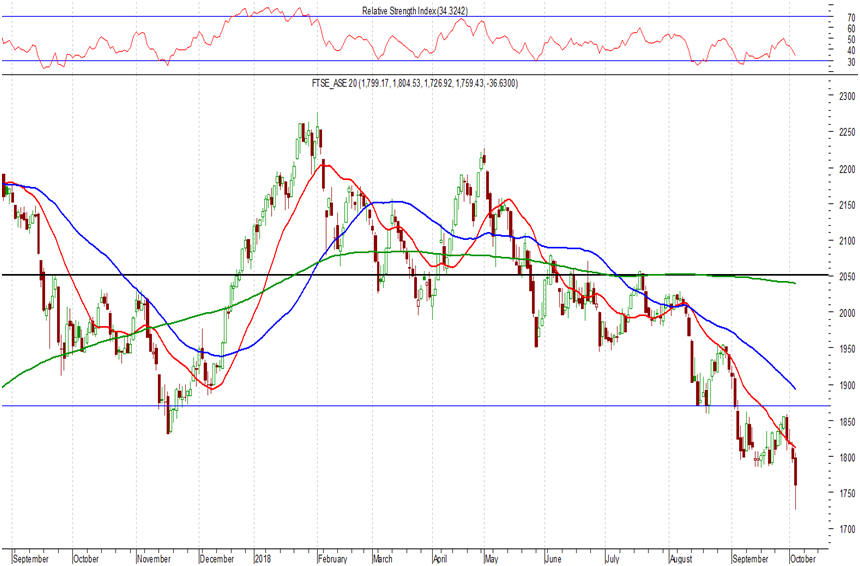Click the RSI 30 axis label
The height and width of the screenshot is (566, 860).
coord(851,63)
